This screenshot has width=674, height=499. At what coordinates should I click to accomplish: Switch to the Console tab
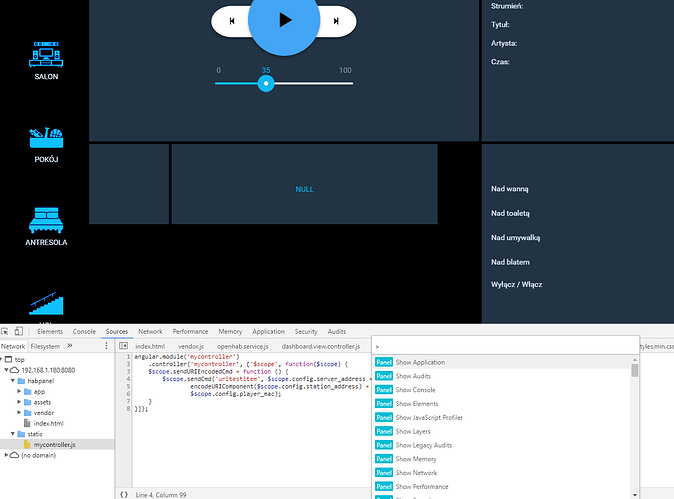(84, 331)
